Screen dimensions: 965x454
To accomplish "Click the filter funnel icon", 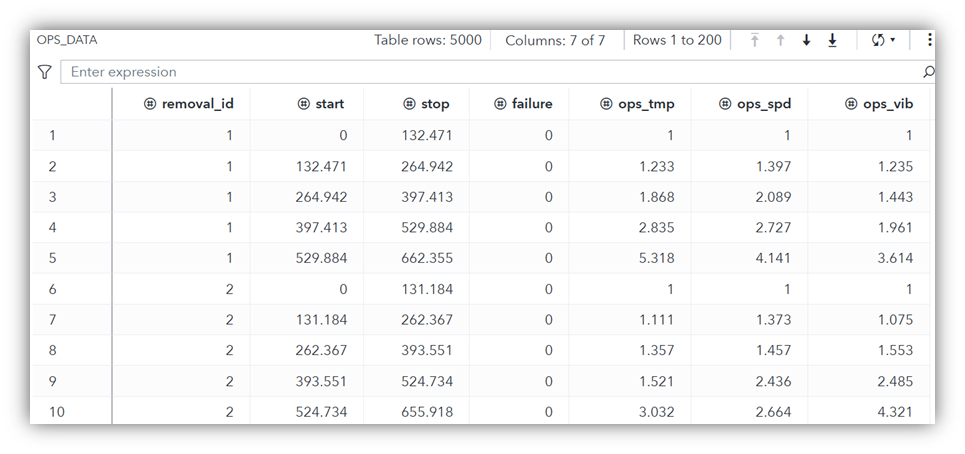I will [44, 72].
